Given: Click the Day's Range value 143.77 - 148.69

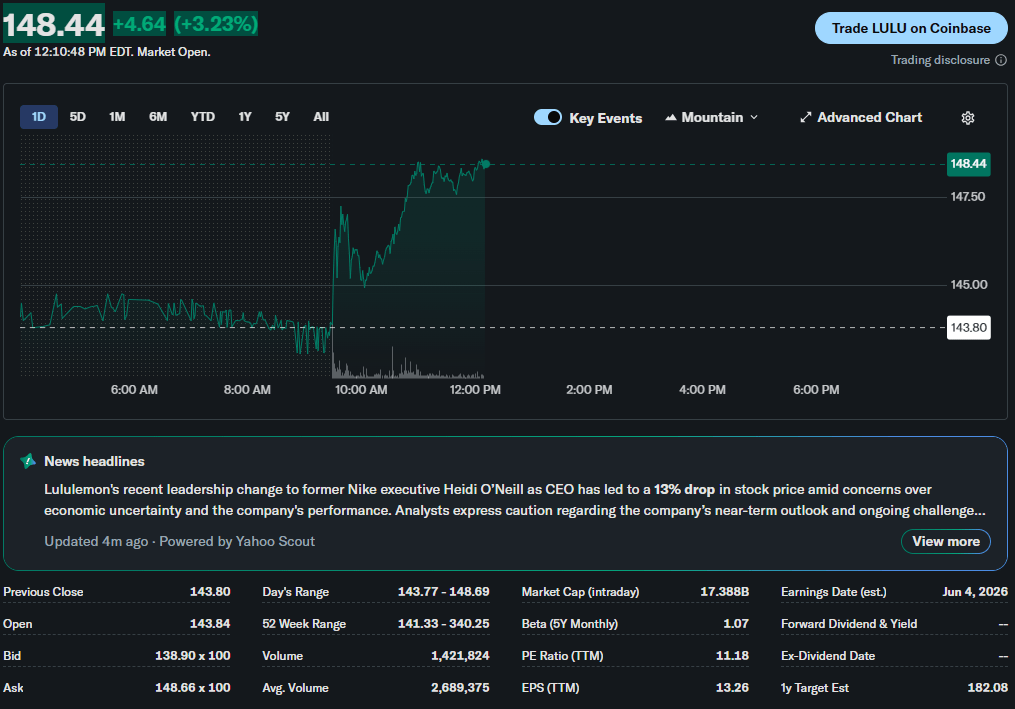Looking at the screenshot, I should coord(443,592).
